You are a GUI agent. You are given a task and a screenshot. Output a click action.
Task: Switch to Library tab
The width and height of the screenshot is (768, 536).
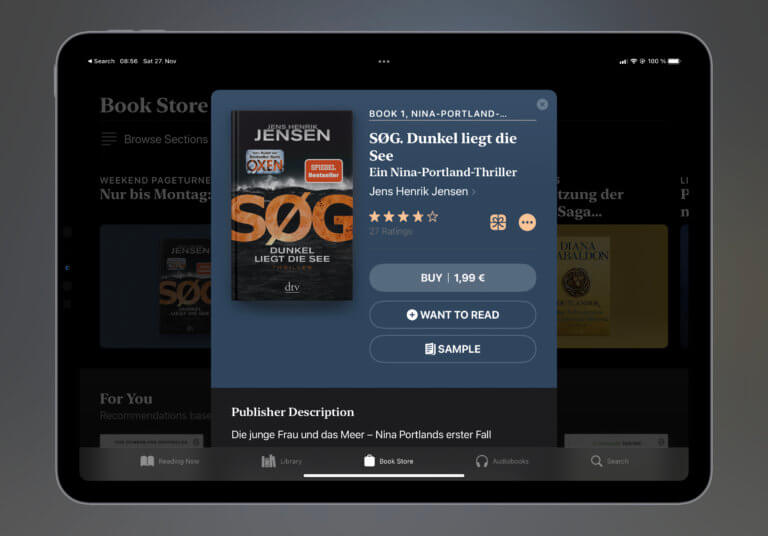click(x=281, y=461)
